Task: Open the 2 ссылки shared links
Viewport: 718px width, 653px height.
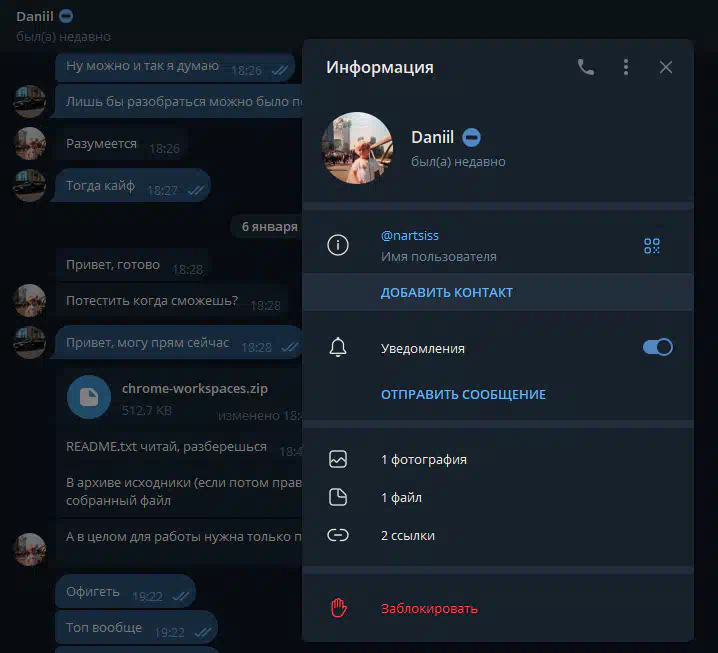Action: pyautogui.click(x=498, y=535)
